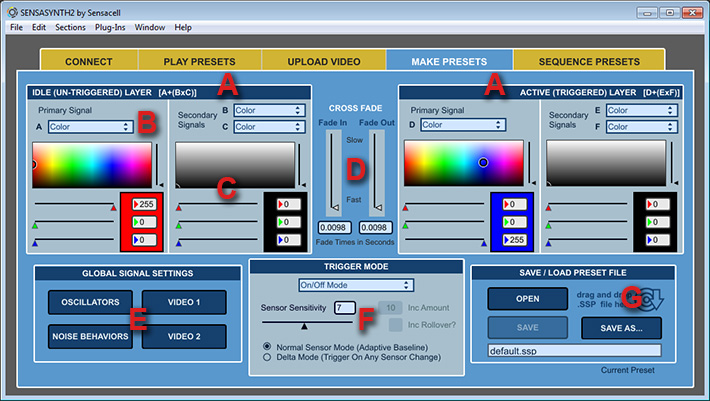This screenshot has height=401, width=710.
Task: Open the Sections menu
Action: click(70, 27)
